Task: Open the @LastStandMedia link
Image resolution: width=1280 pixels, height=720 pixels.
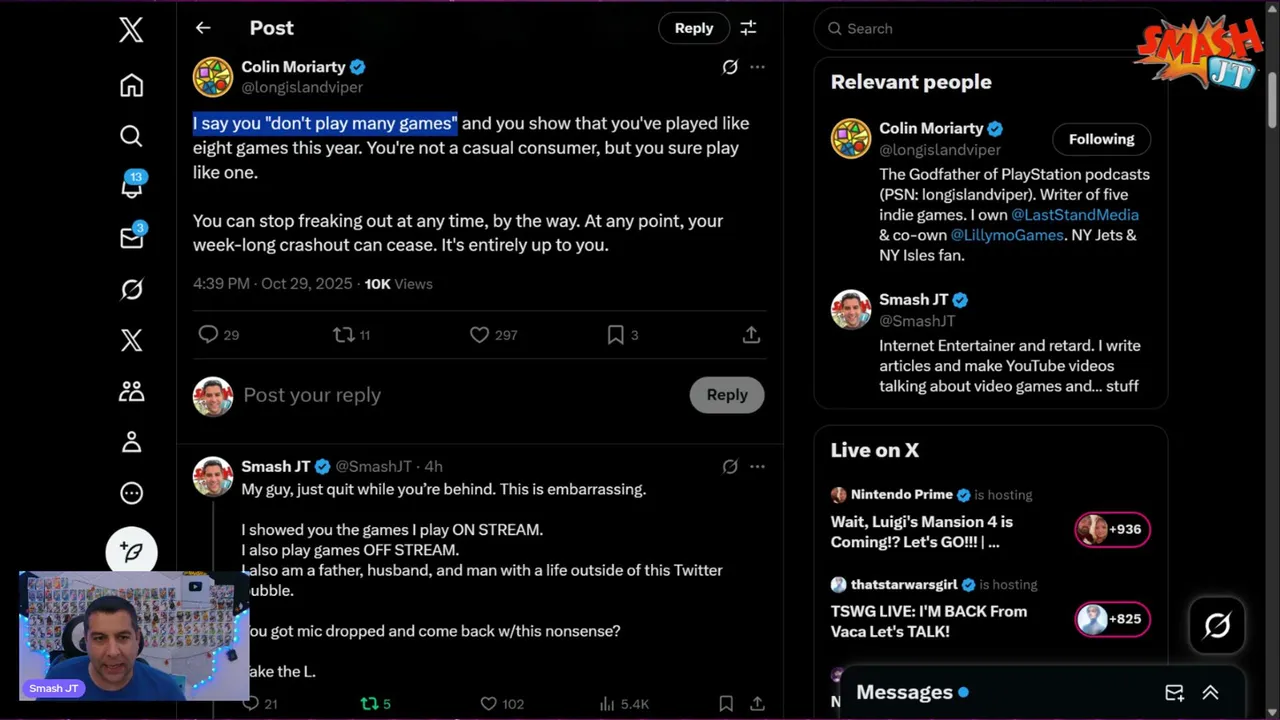Action: click(x=1074, y=215)
